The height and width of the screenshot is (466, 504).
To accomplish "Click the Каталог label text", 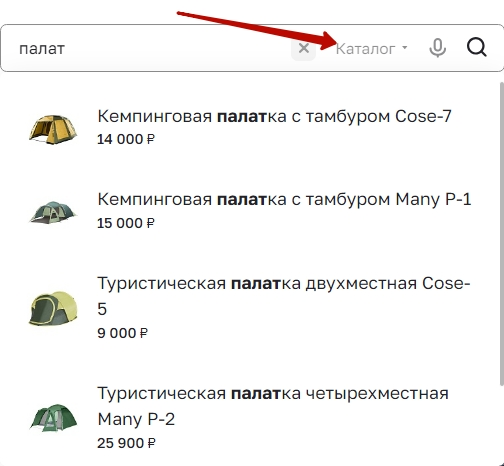I will 365,49.
